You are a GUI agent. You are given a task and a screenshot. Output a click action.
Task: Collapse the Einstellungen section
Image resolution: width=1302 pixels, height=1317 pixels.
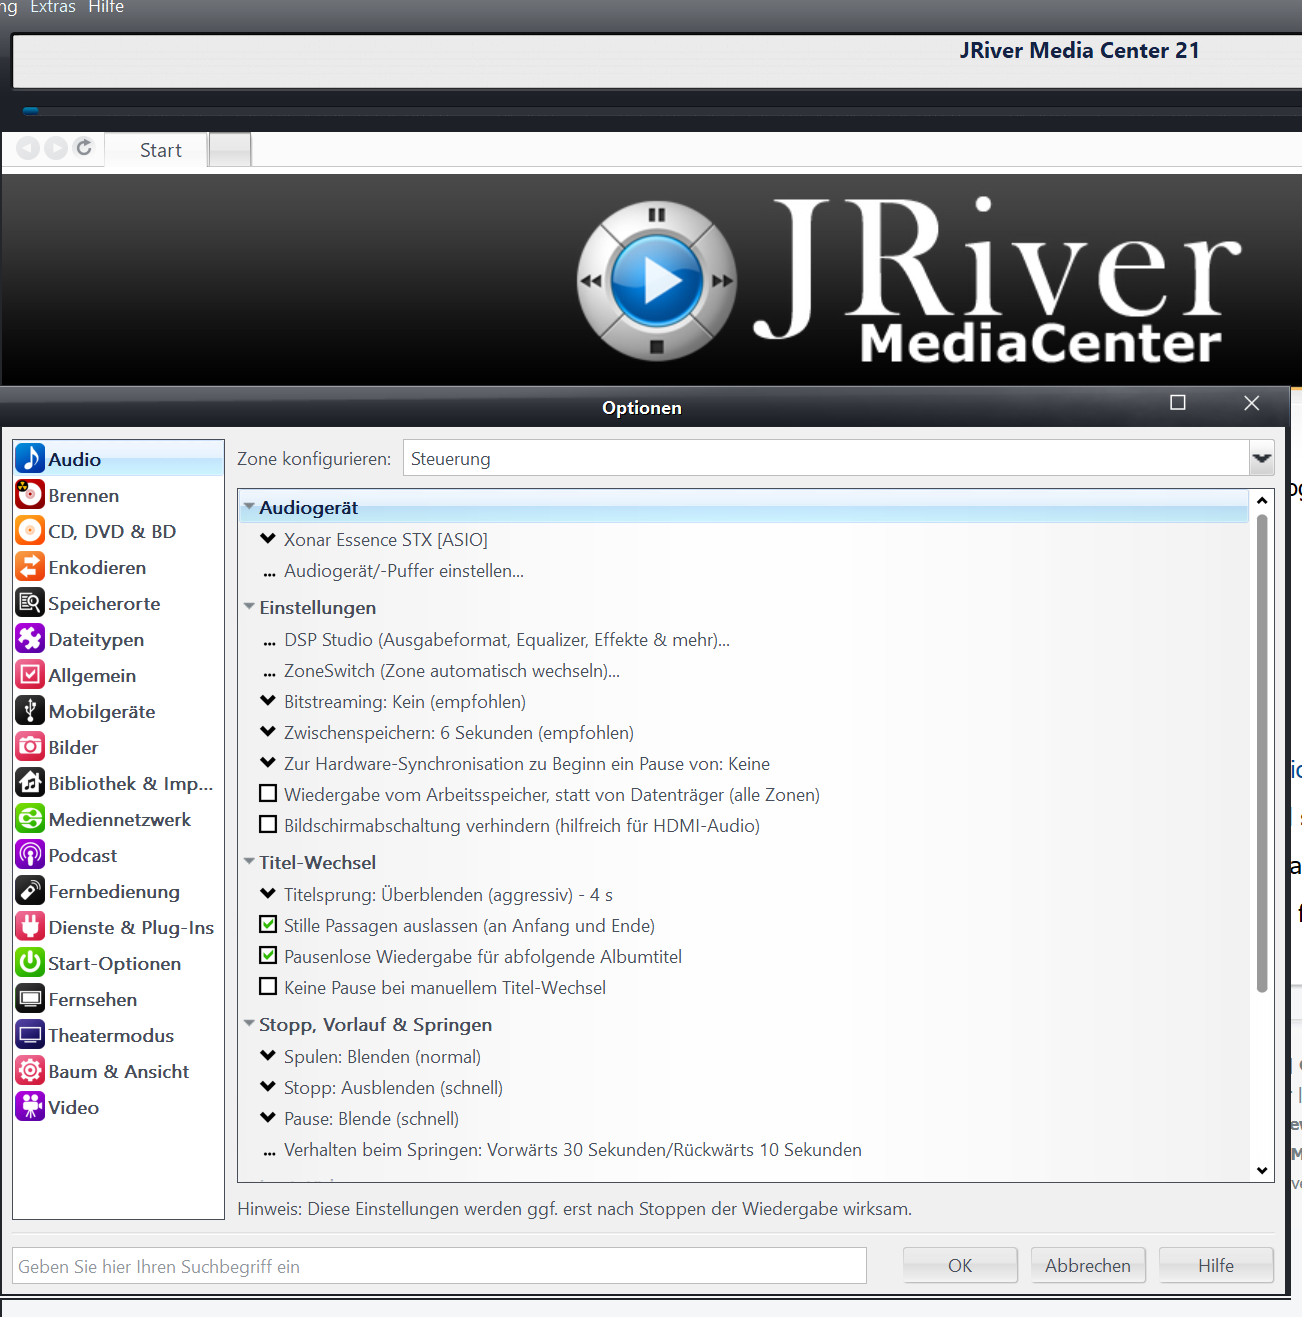(249, 607)
